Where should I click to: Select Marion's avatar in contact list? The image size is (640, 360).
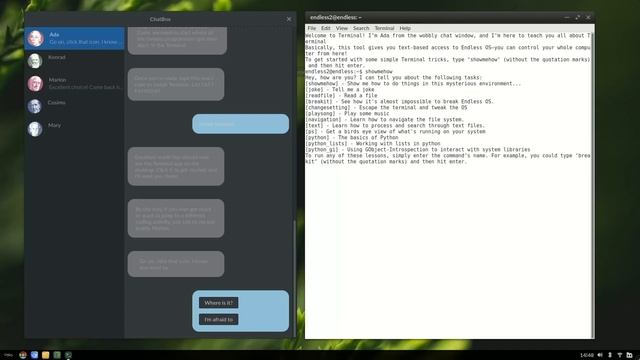pos(35,84)
